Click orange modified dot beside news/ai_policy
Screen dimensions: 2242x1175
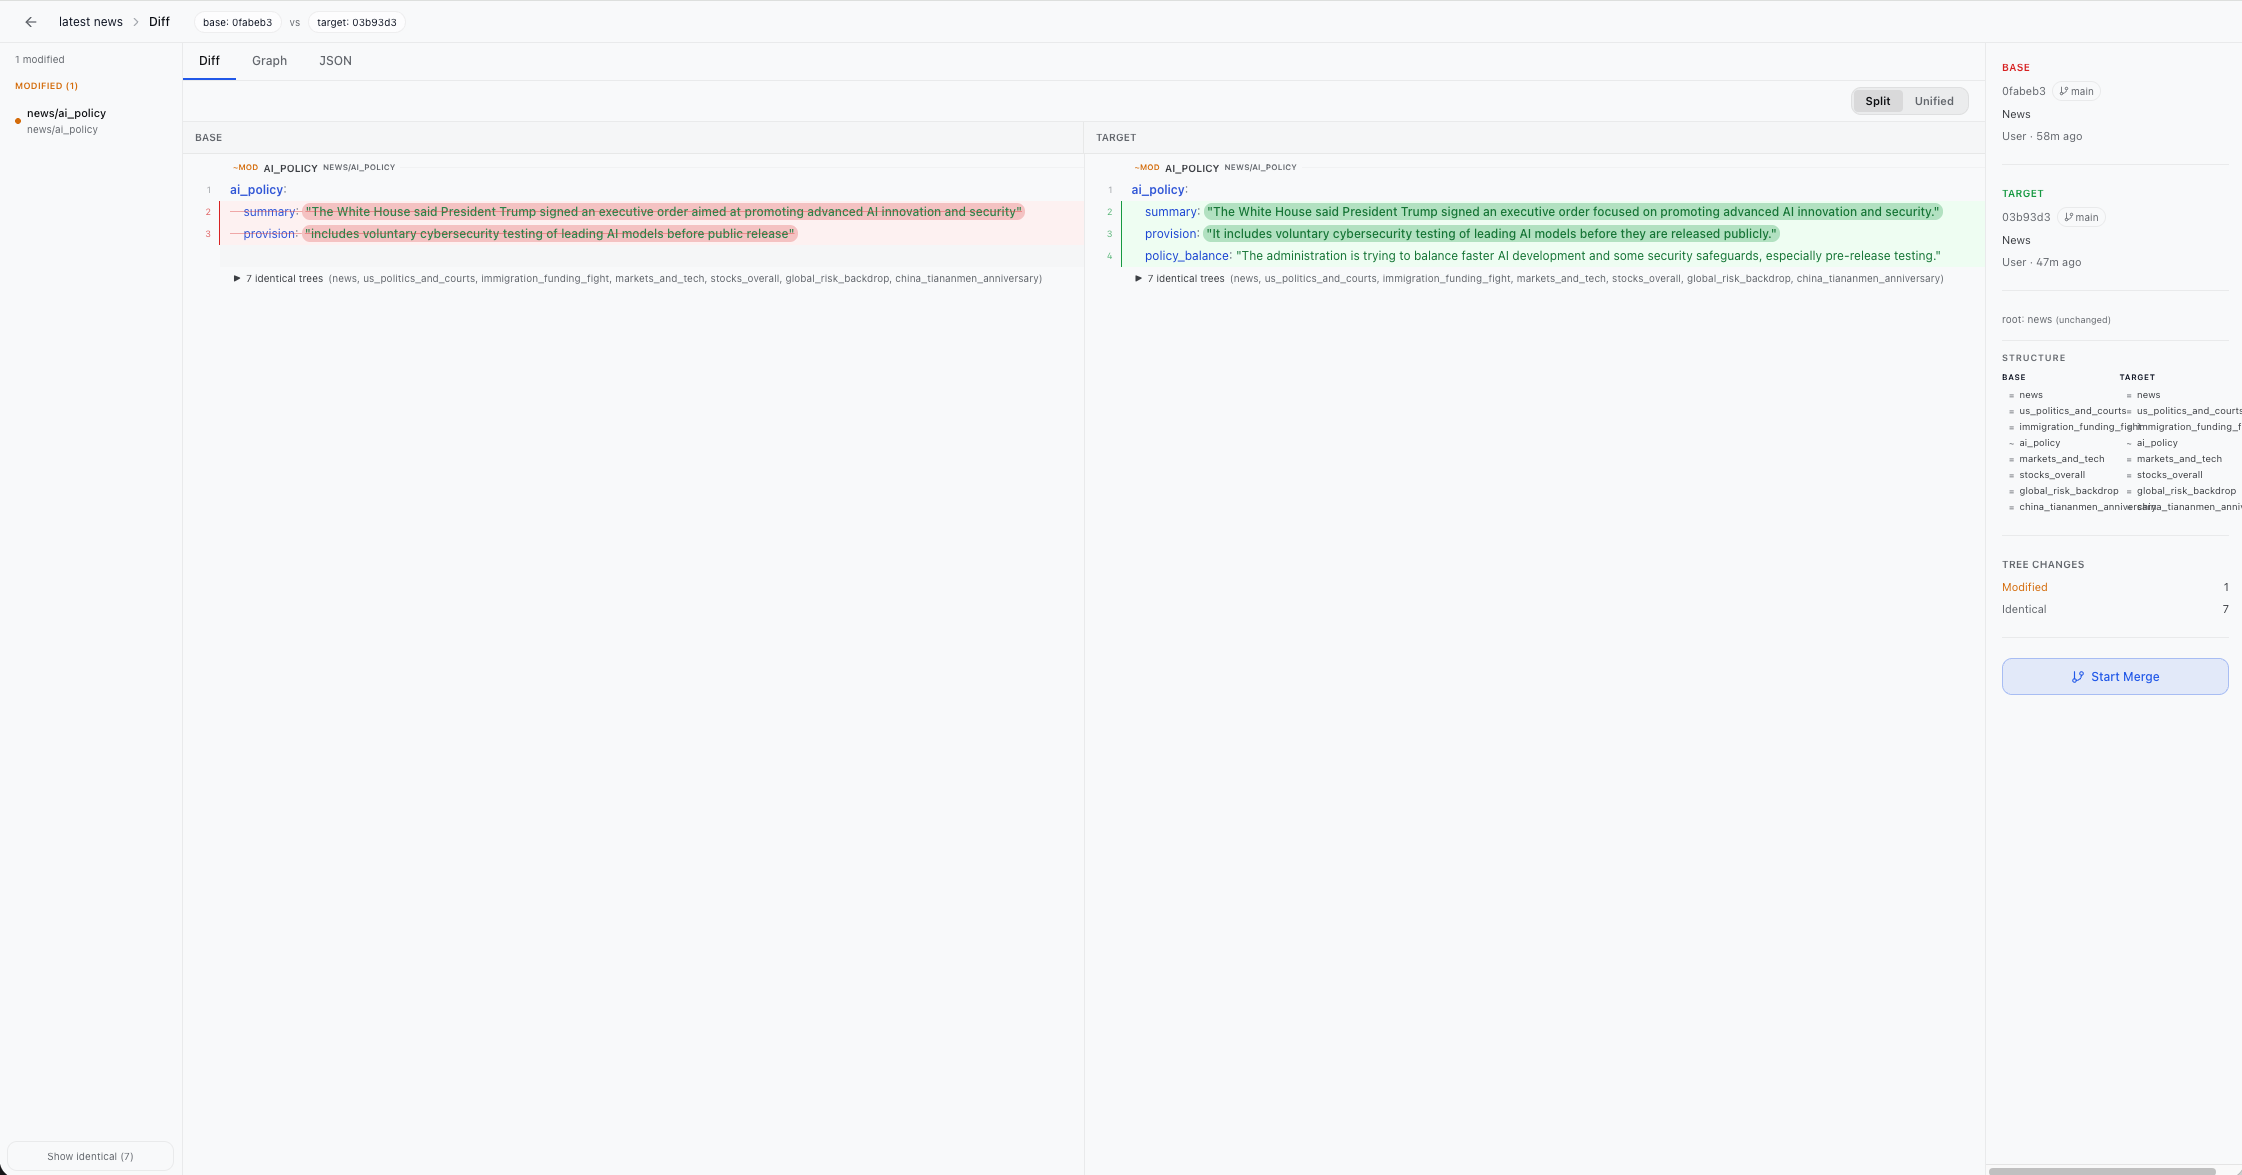pos(18,121)
